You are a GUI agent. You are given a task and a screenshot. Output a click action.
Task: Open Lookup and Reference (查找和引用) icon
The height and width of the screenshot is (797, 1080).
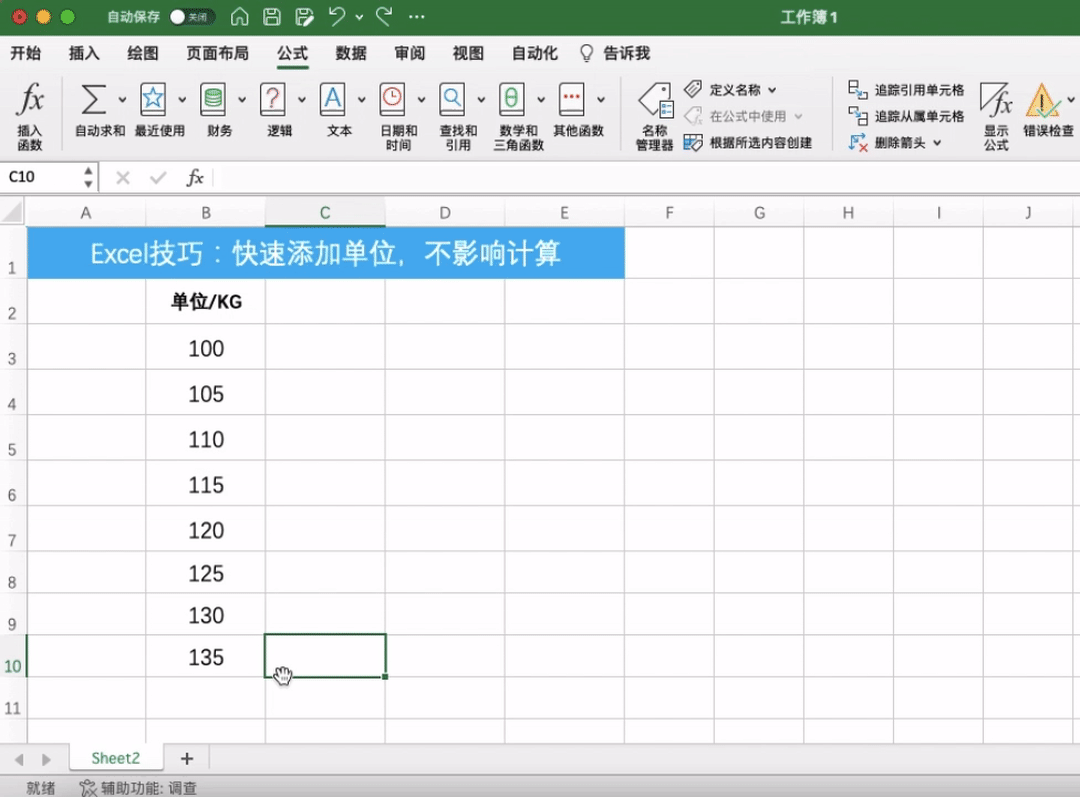coord(453,99)
